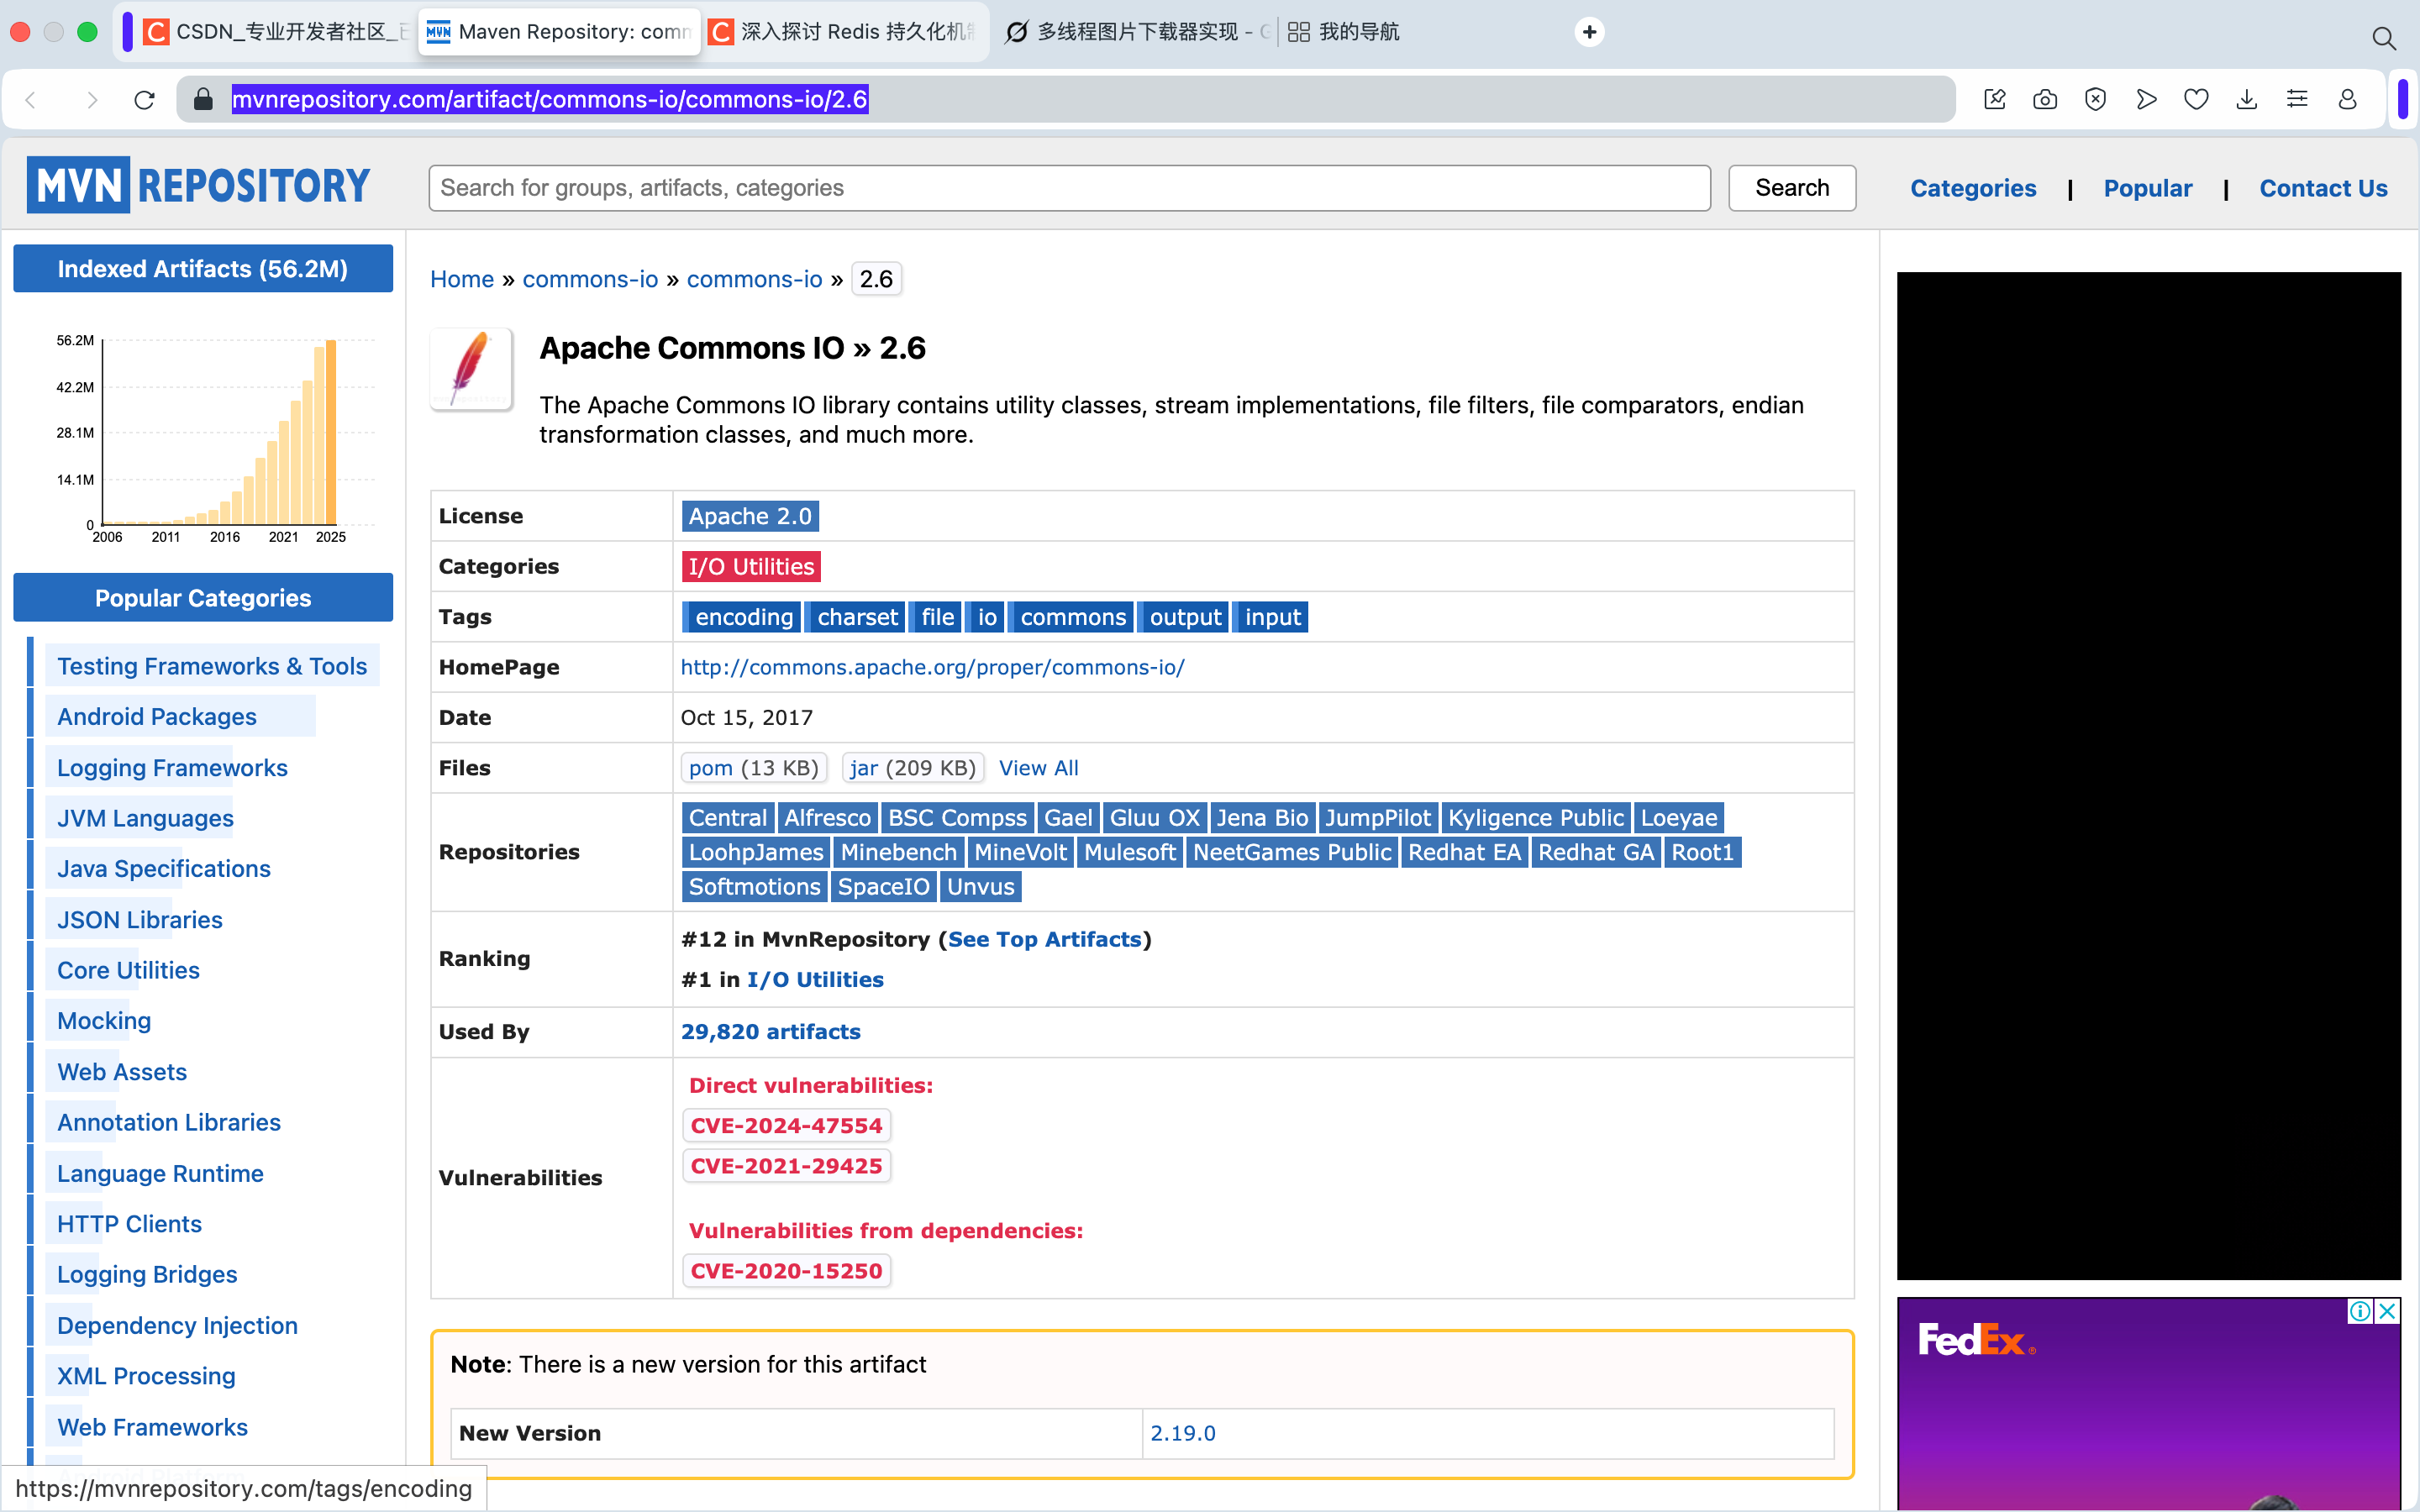Click the tab search magnifier icon
This screenshot has height=1512, width=2420.
2383,38
